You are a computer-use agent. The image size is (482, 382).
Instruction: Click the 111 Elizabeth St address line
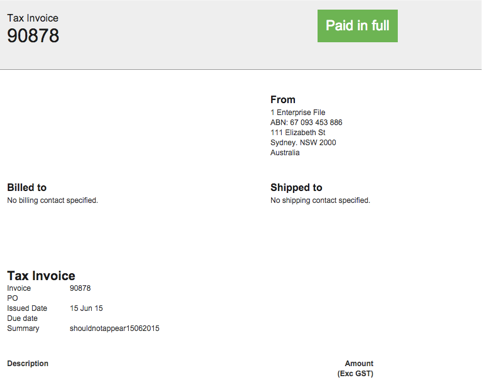(298, 132)
